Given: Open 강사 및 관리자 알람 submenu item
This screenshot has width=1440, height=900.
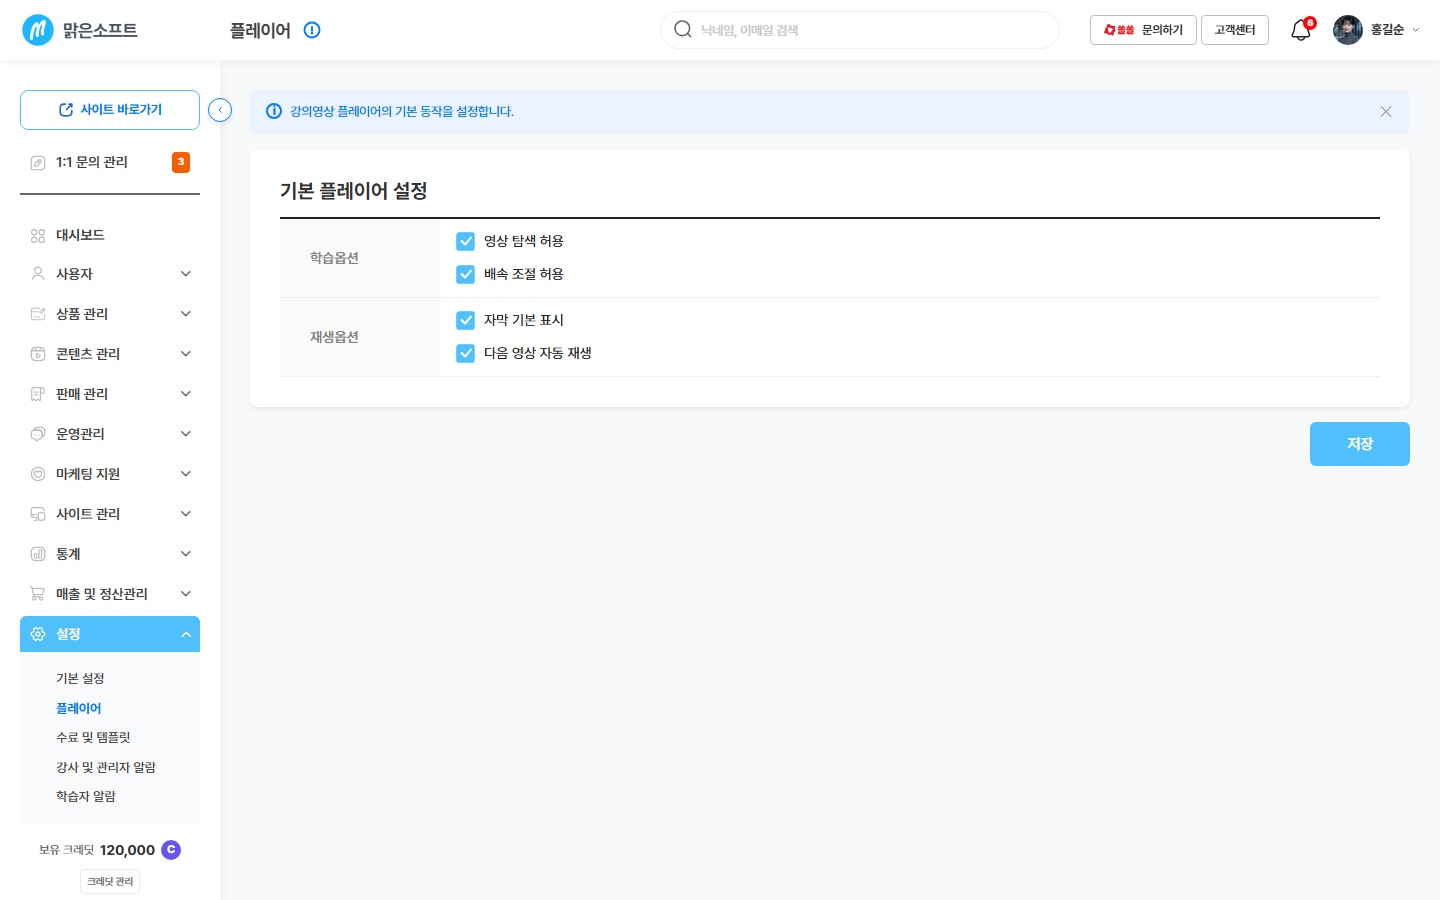Looking at the screenshot, I should point(106,767).
